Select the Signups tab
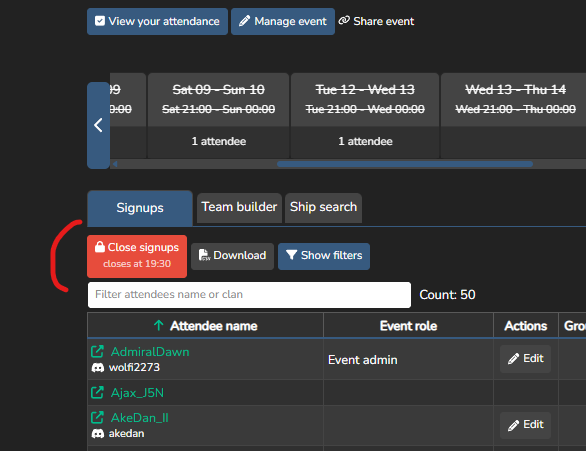 (x=140, y=208)
